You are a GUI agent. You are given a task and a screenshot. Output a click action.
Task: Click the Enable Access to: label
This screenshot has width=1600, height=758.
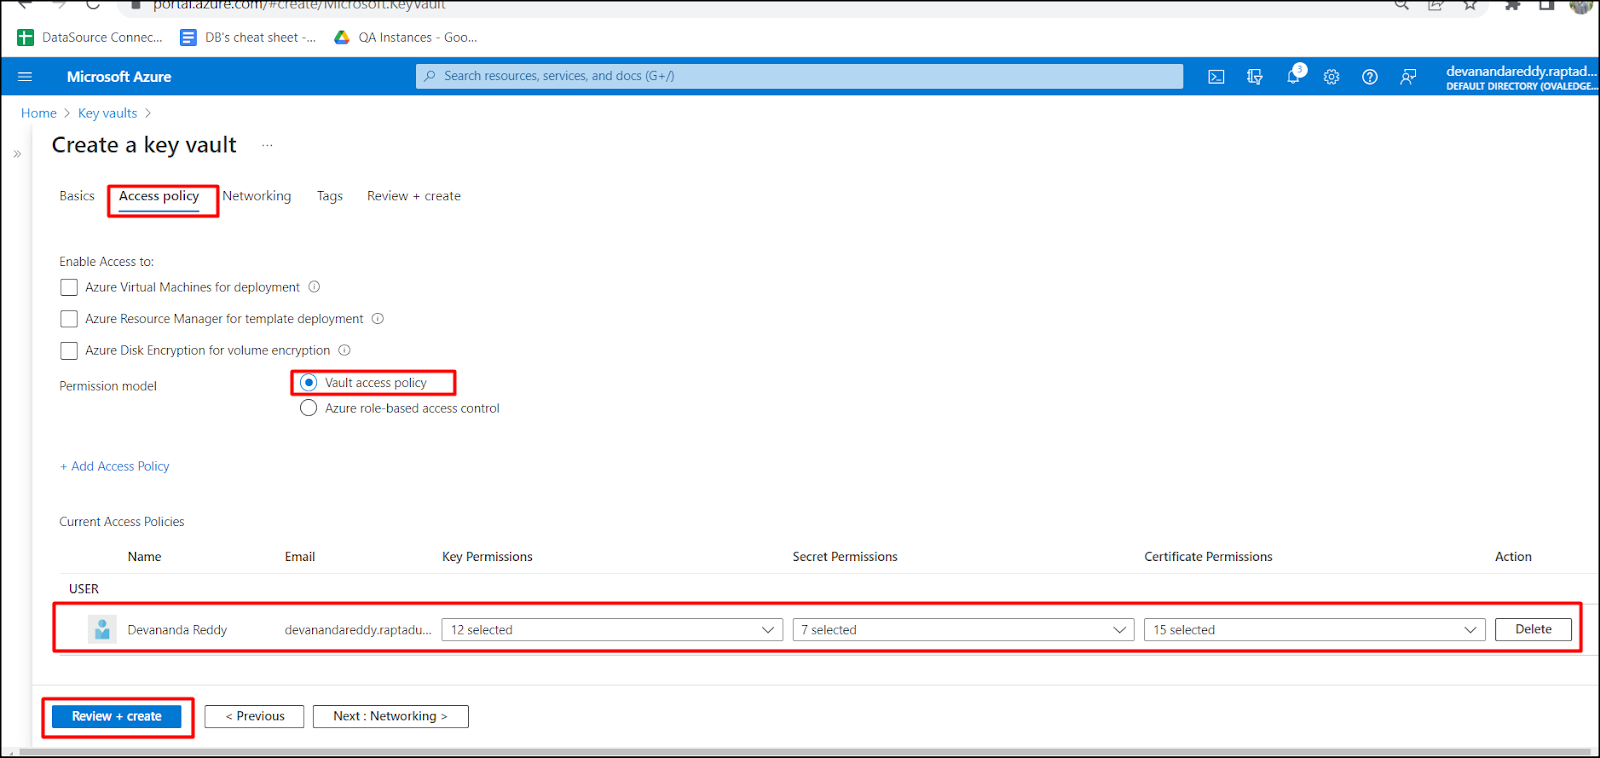point(107,262)
